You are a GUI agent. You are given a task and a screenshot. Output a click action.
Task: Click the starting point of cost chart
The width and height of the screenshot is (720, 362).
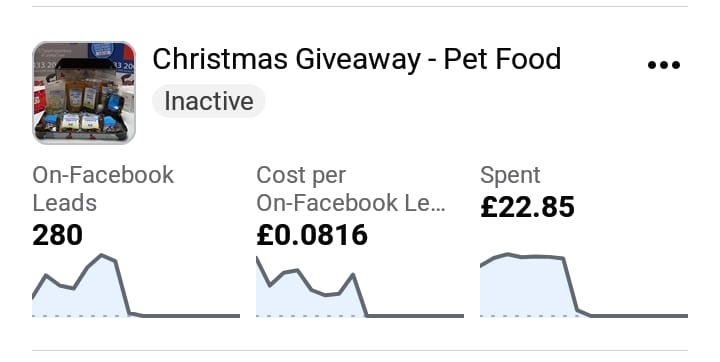pyautogui.click(x=257, y=259)
